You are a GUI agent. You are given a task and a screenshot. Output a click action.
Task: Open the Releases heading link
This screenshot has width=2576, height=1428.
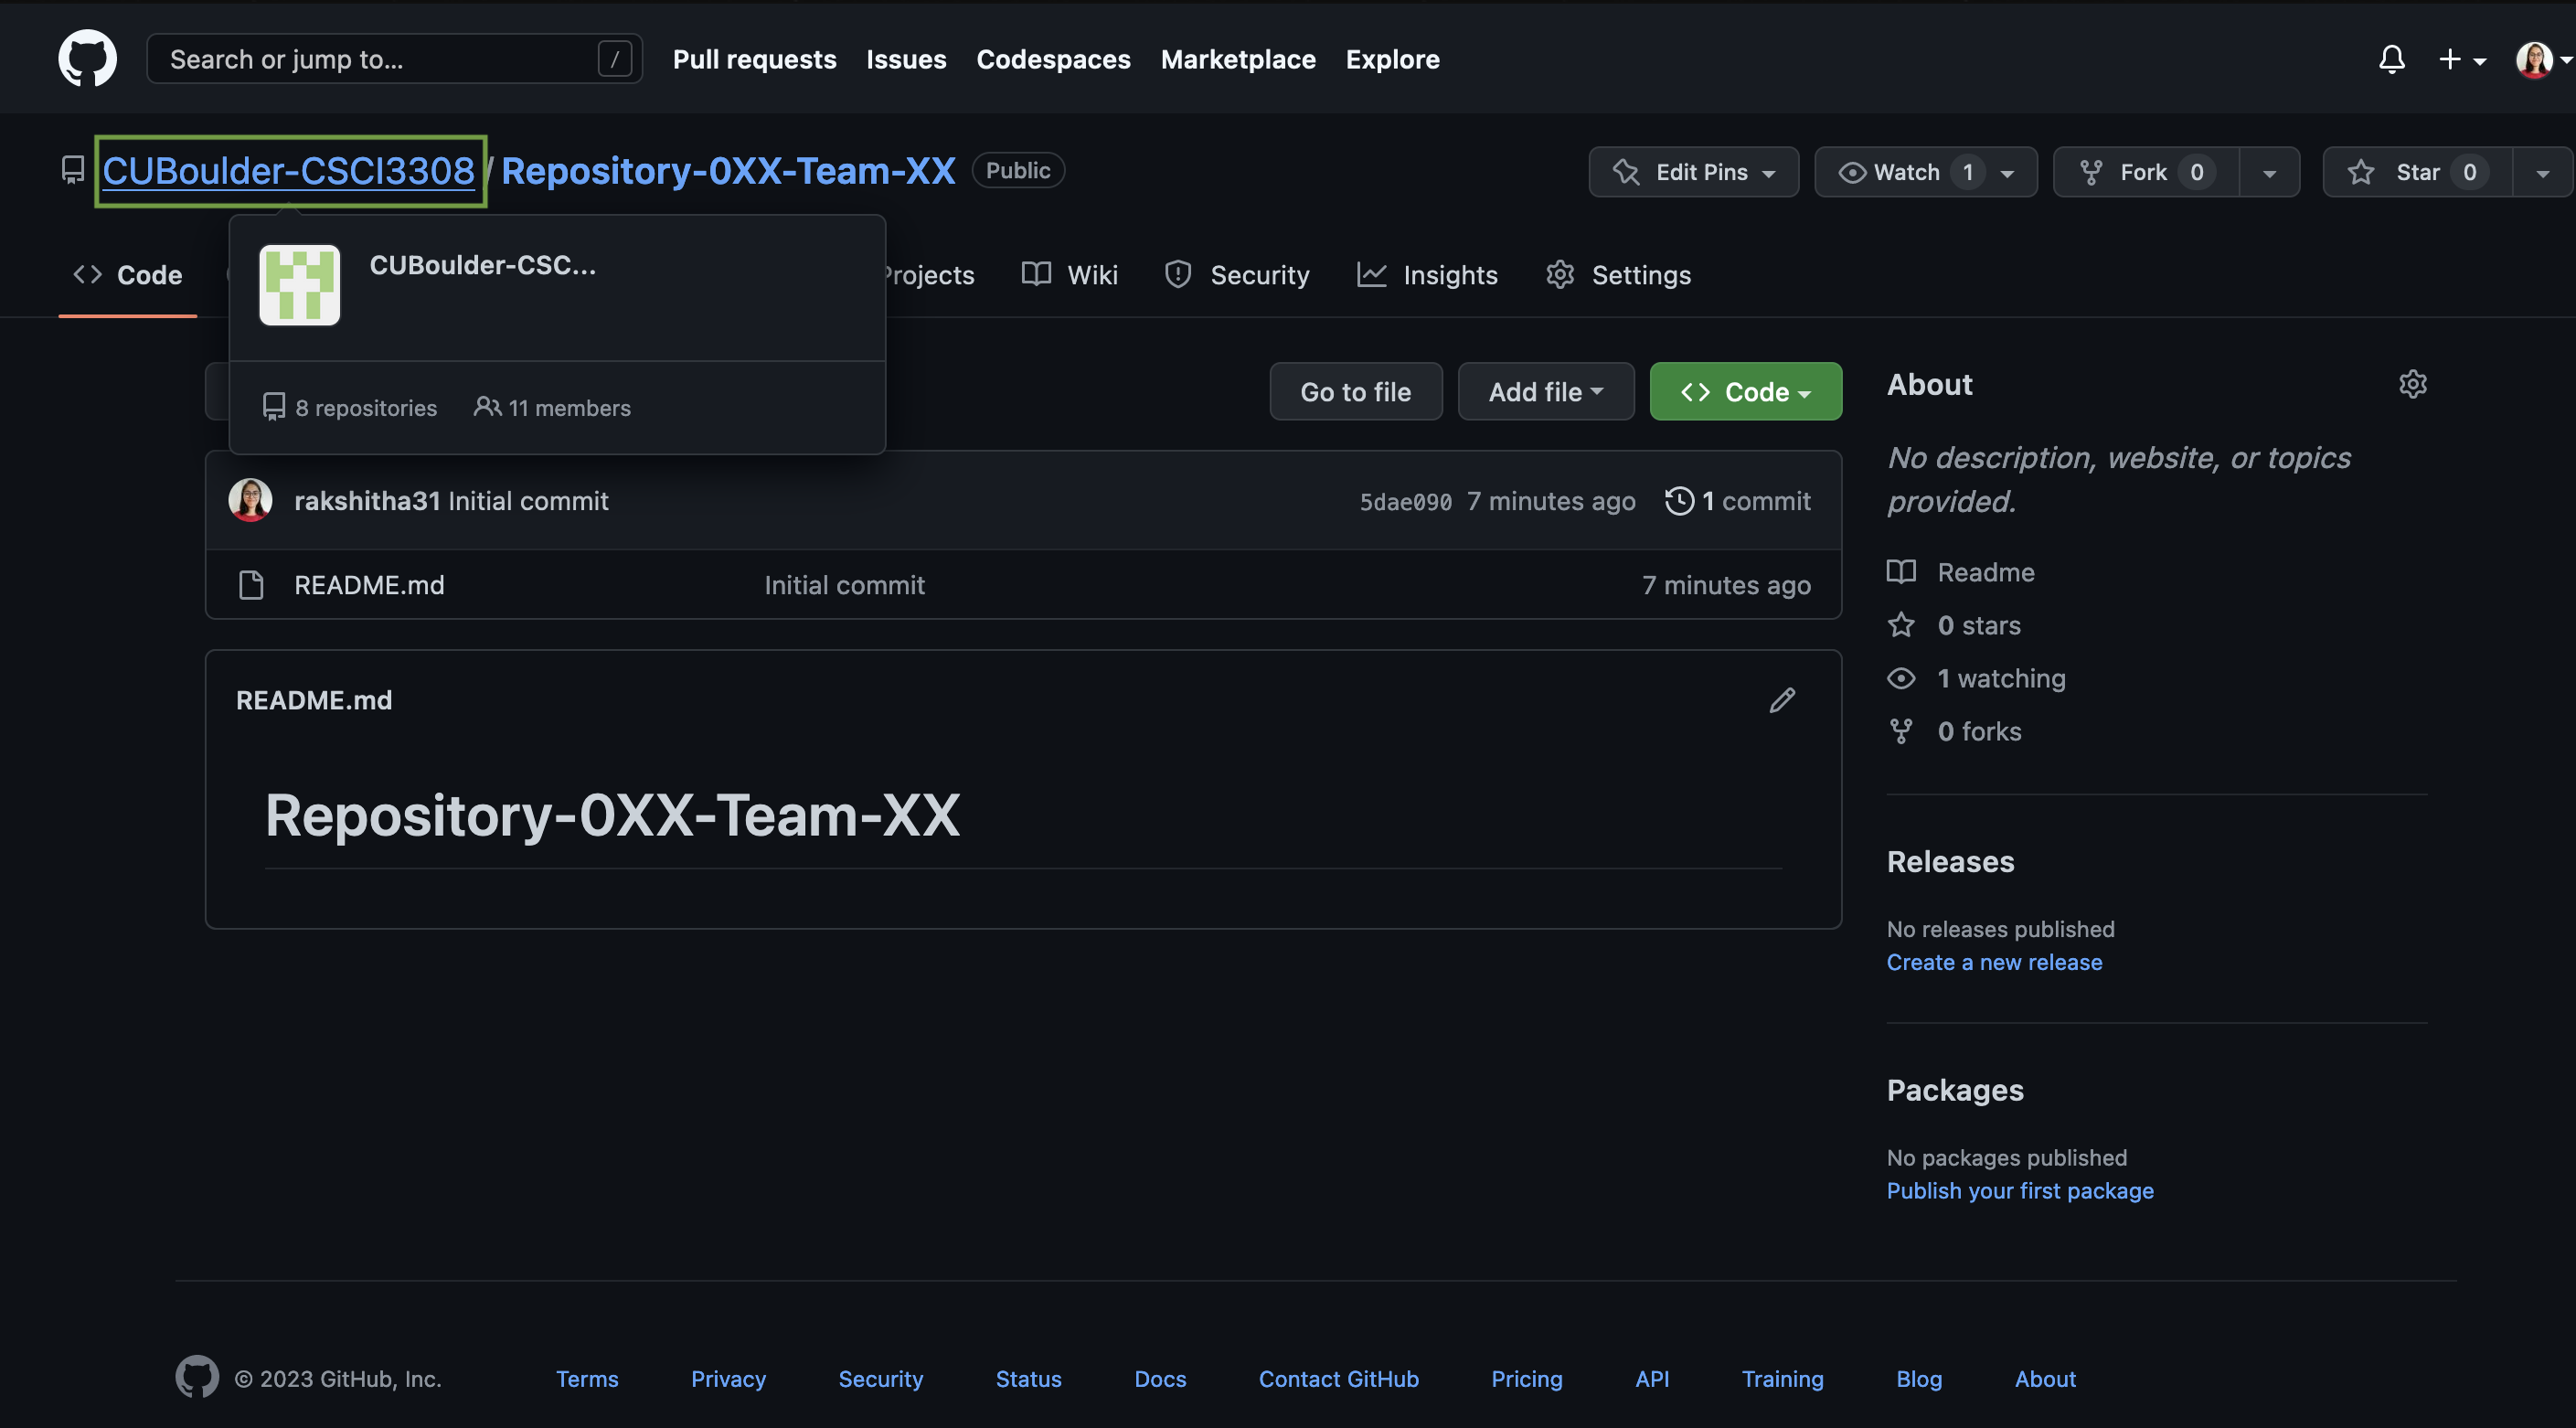[1950, 862]
